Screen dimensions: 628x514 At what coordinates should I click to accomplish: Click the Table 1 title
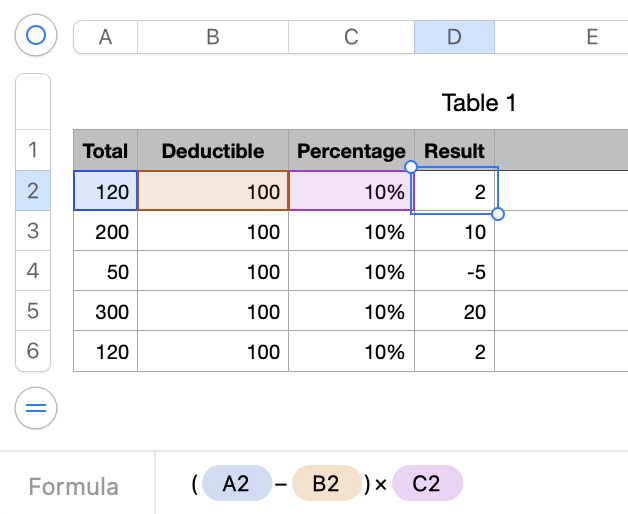pos(478,103)
